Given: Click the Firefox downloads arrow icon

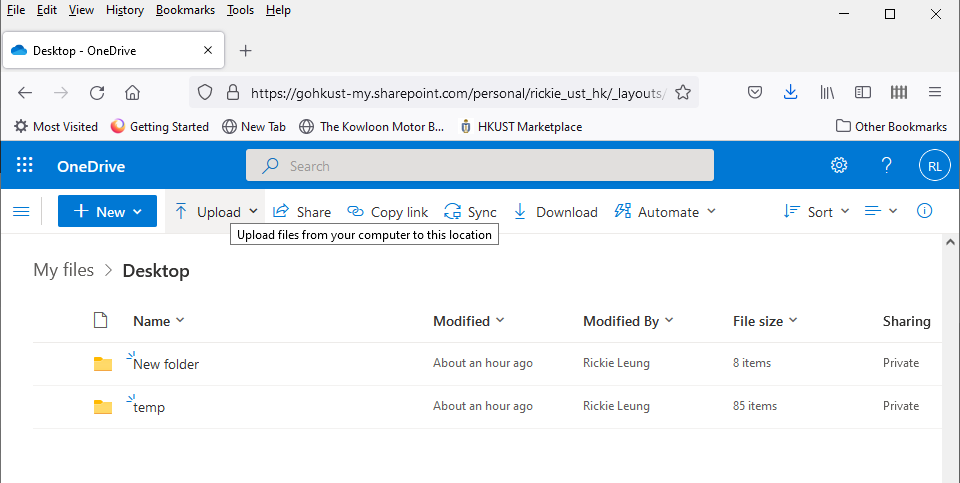Looking at the screenshot, I should 790,92.
